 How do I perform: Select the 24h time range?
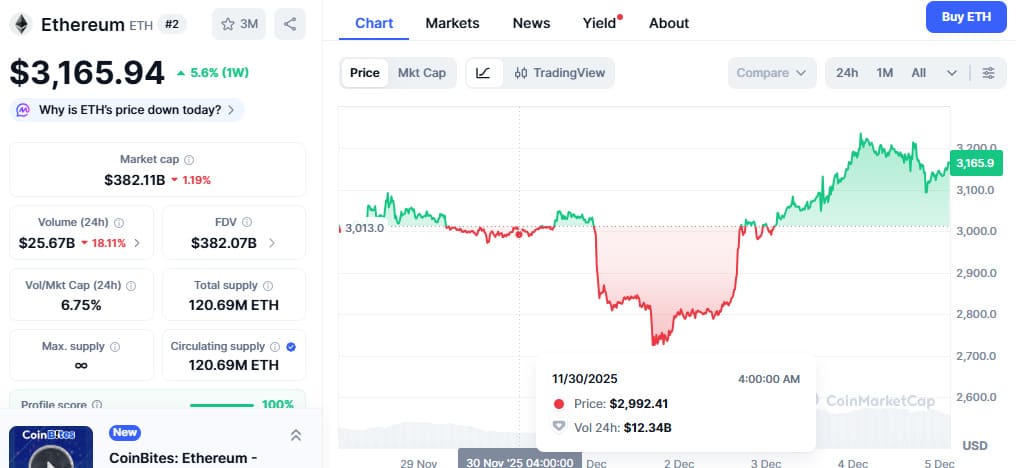(x=847, y=73)
